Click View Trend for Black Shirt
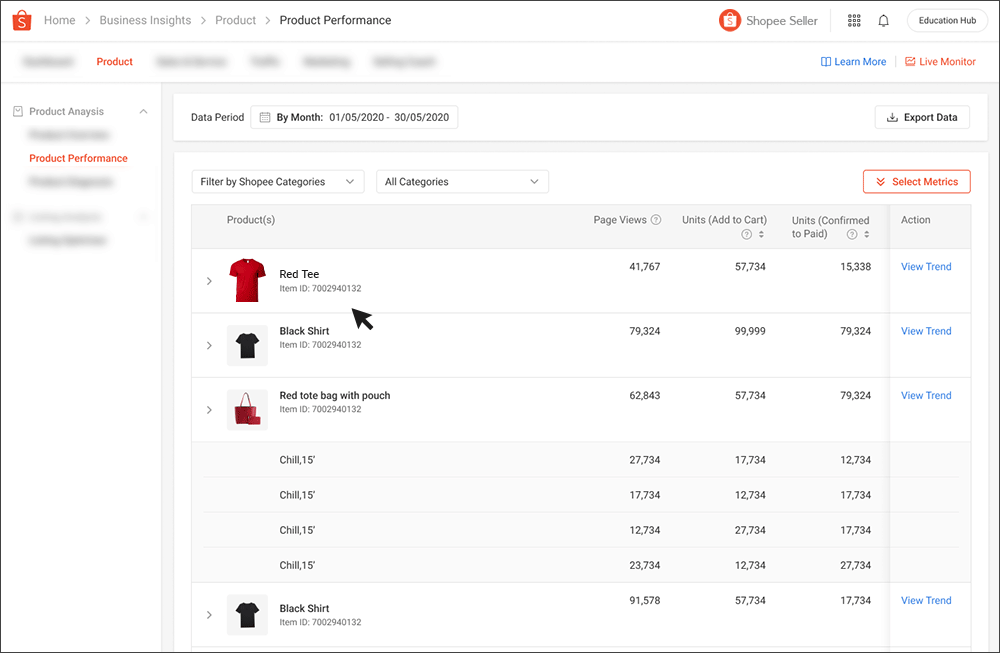Viewport: 1000px width, 653px height. [925, 331]
